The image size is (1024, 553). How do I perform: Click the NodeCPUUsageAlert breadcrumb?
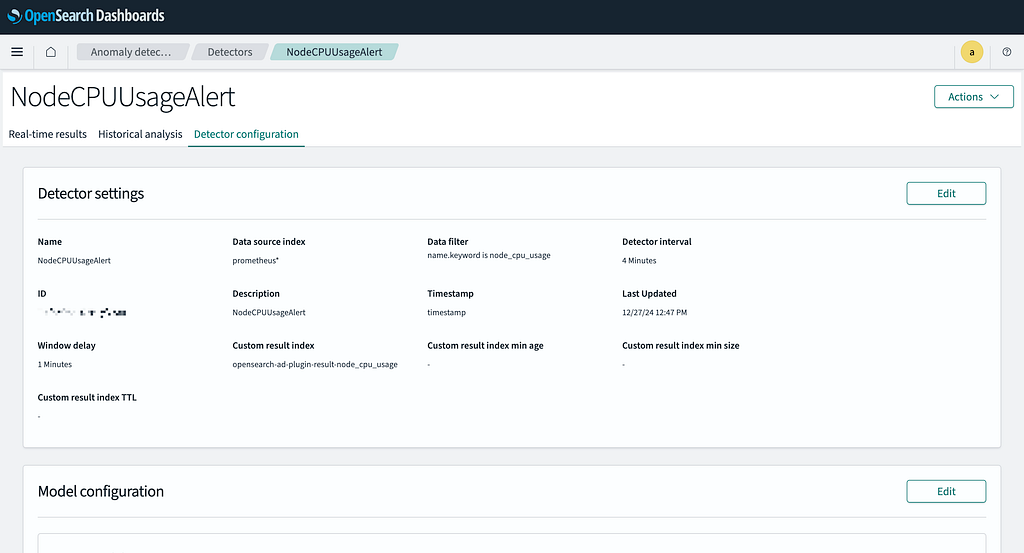[x=334, y=52]
